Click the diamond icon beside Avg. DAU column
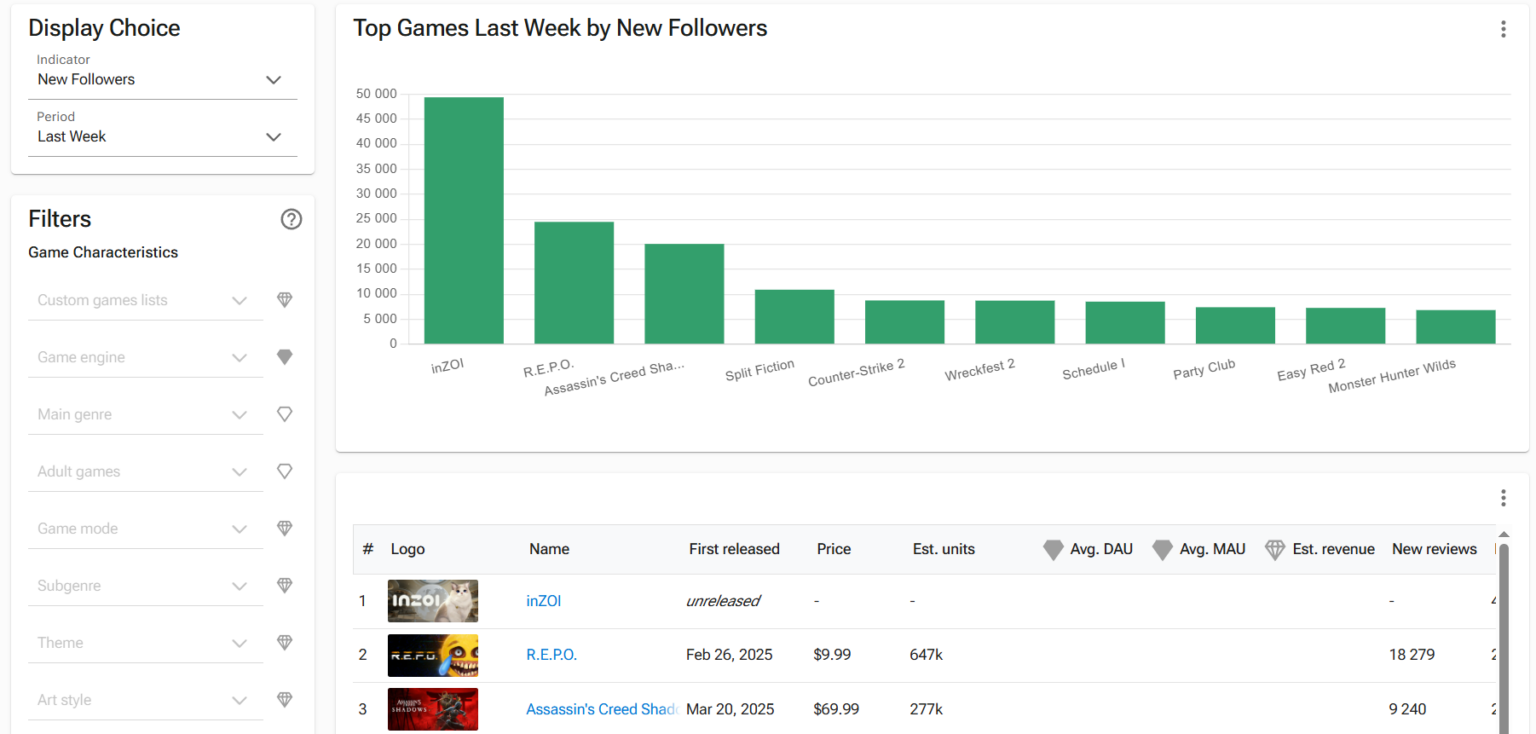This screenshot has width=1536, height=734. pyautogui.click(x=1053, y=549)
